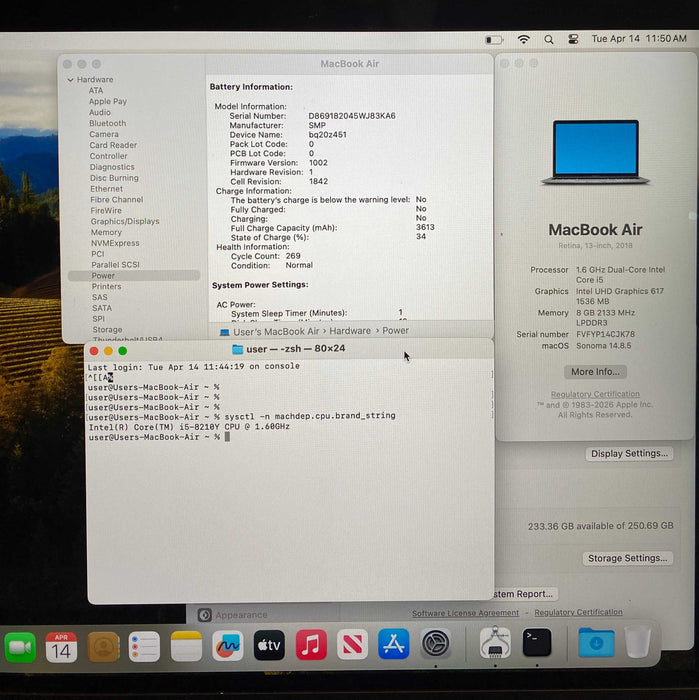Select PCI in Hardware sidebar

[x=98, y=254]
